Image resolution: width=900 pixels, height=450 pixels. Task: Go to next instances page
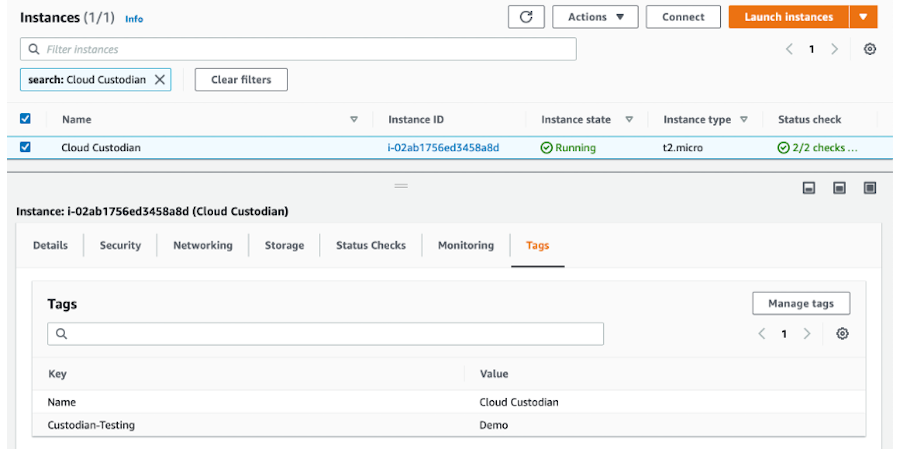pyautogui.click(x=835, y=49)
